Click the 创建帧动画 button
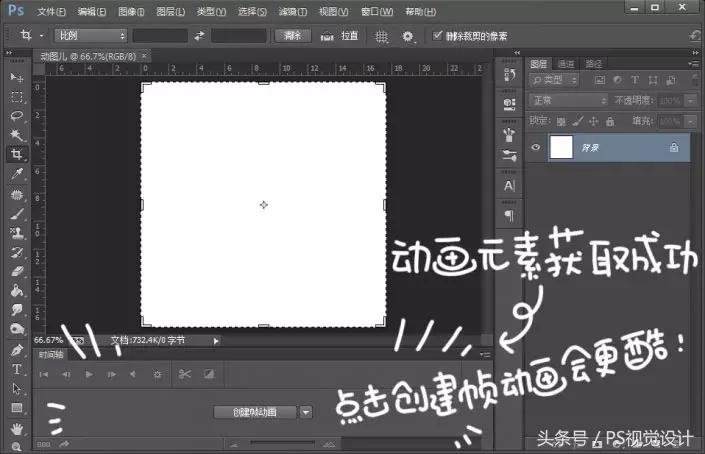 (255, 412)
